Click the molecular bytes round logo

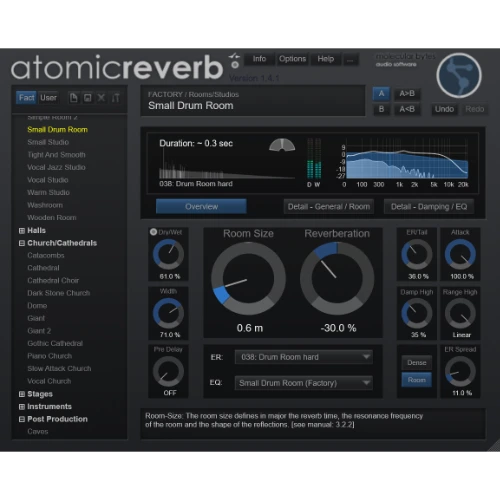point(459,76)
